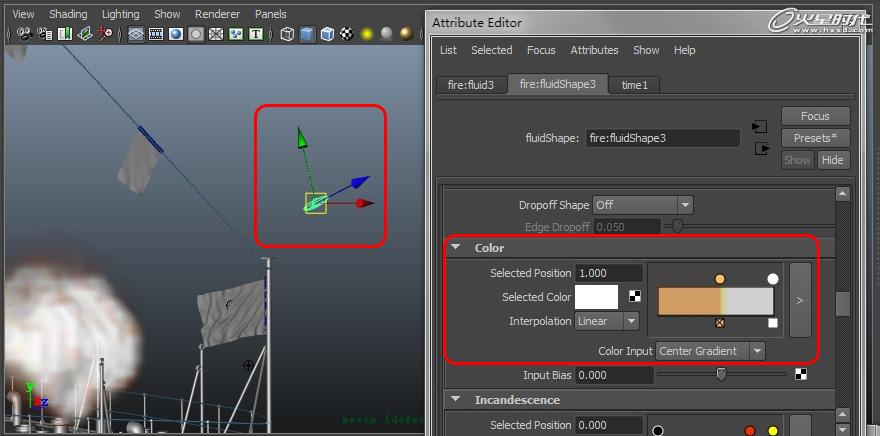Open the Color Input dropdown
Viewport: 880px width, 436px height.
tap(710, 351)
